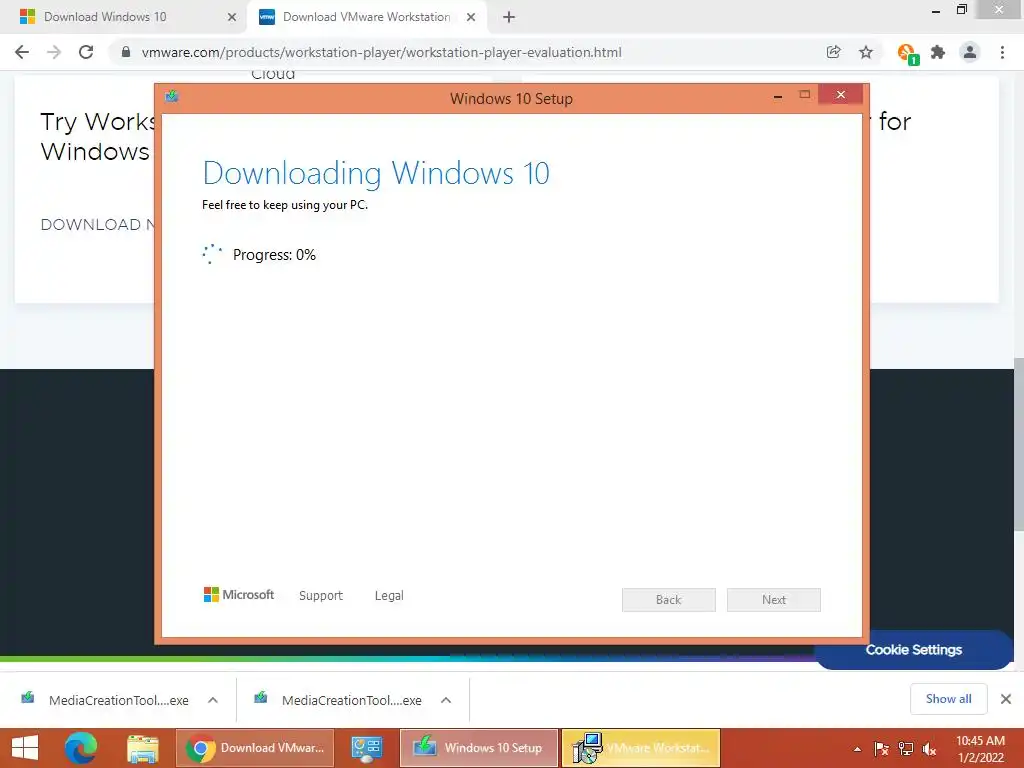This screenshot has width=1024, height=768.
Task: Click the Microsoft logo in the setup dialog
Action: (239, 594)
